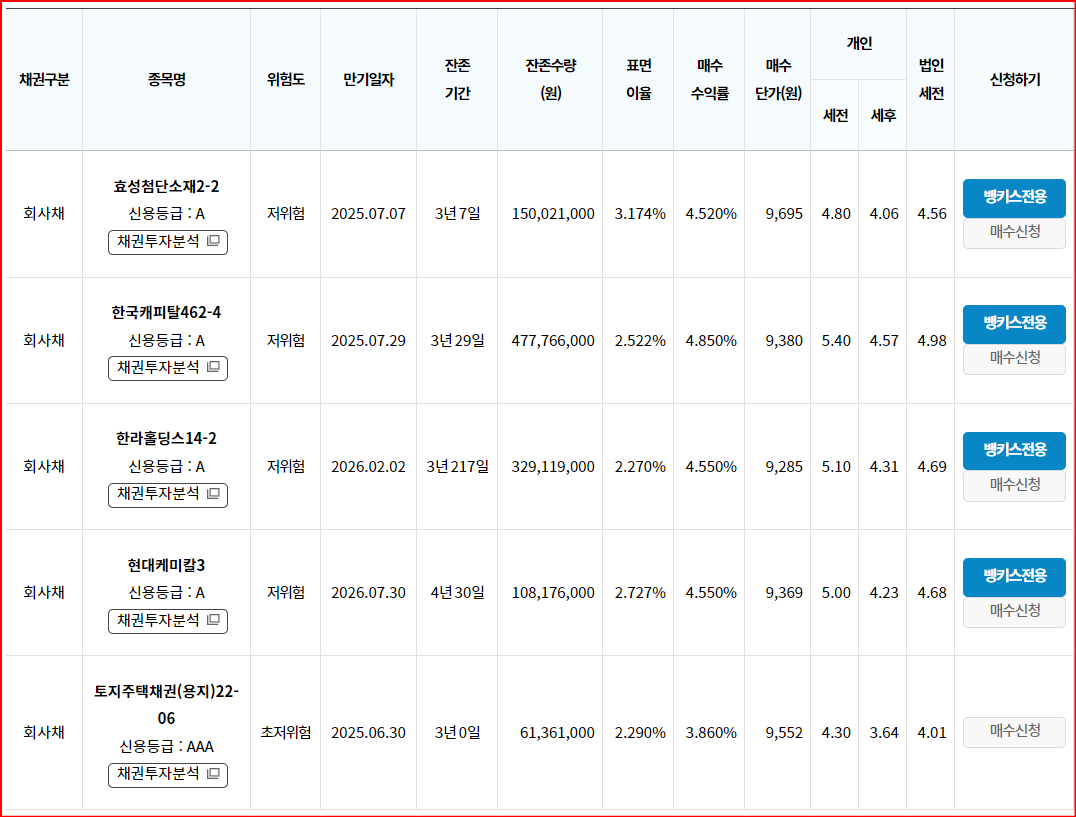This screenshot has width=1076, height=817.
Task: Click remaining amount 150,021,000
Action: coord(553,214)
